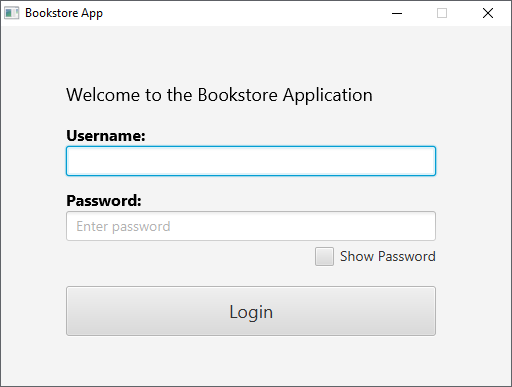Minimize the Bookstore App window
This screenshot has height=387, width=512.
pyautogui.click(x=397, y=13)
